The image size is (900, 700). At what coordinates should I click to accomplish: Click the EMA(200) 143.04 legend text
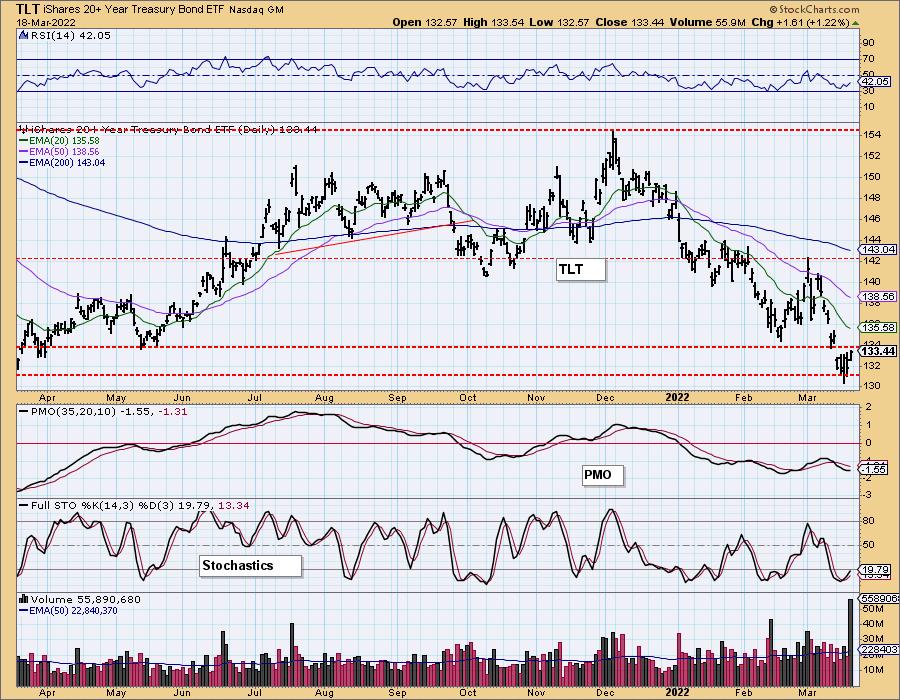click(67, 162)
